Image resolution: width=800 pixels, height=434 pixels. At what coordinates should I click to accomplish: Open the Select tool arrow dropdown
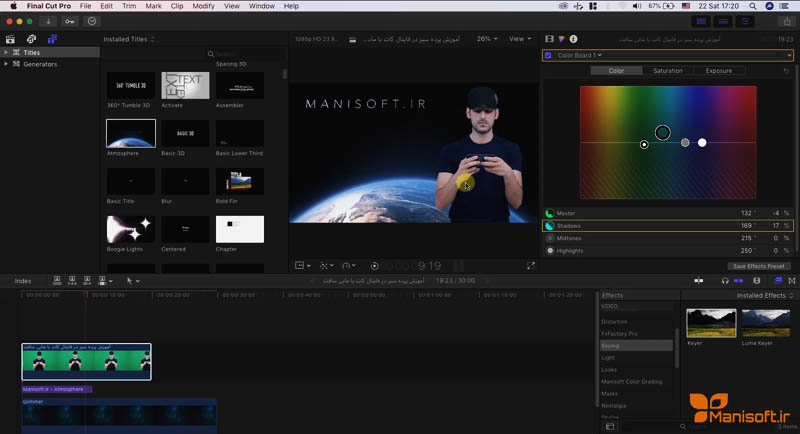point(133,280)
